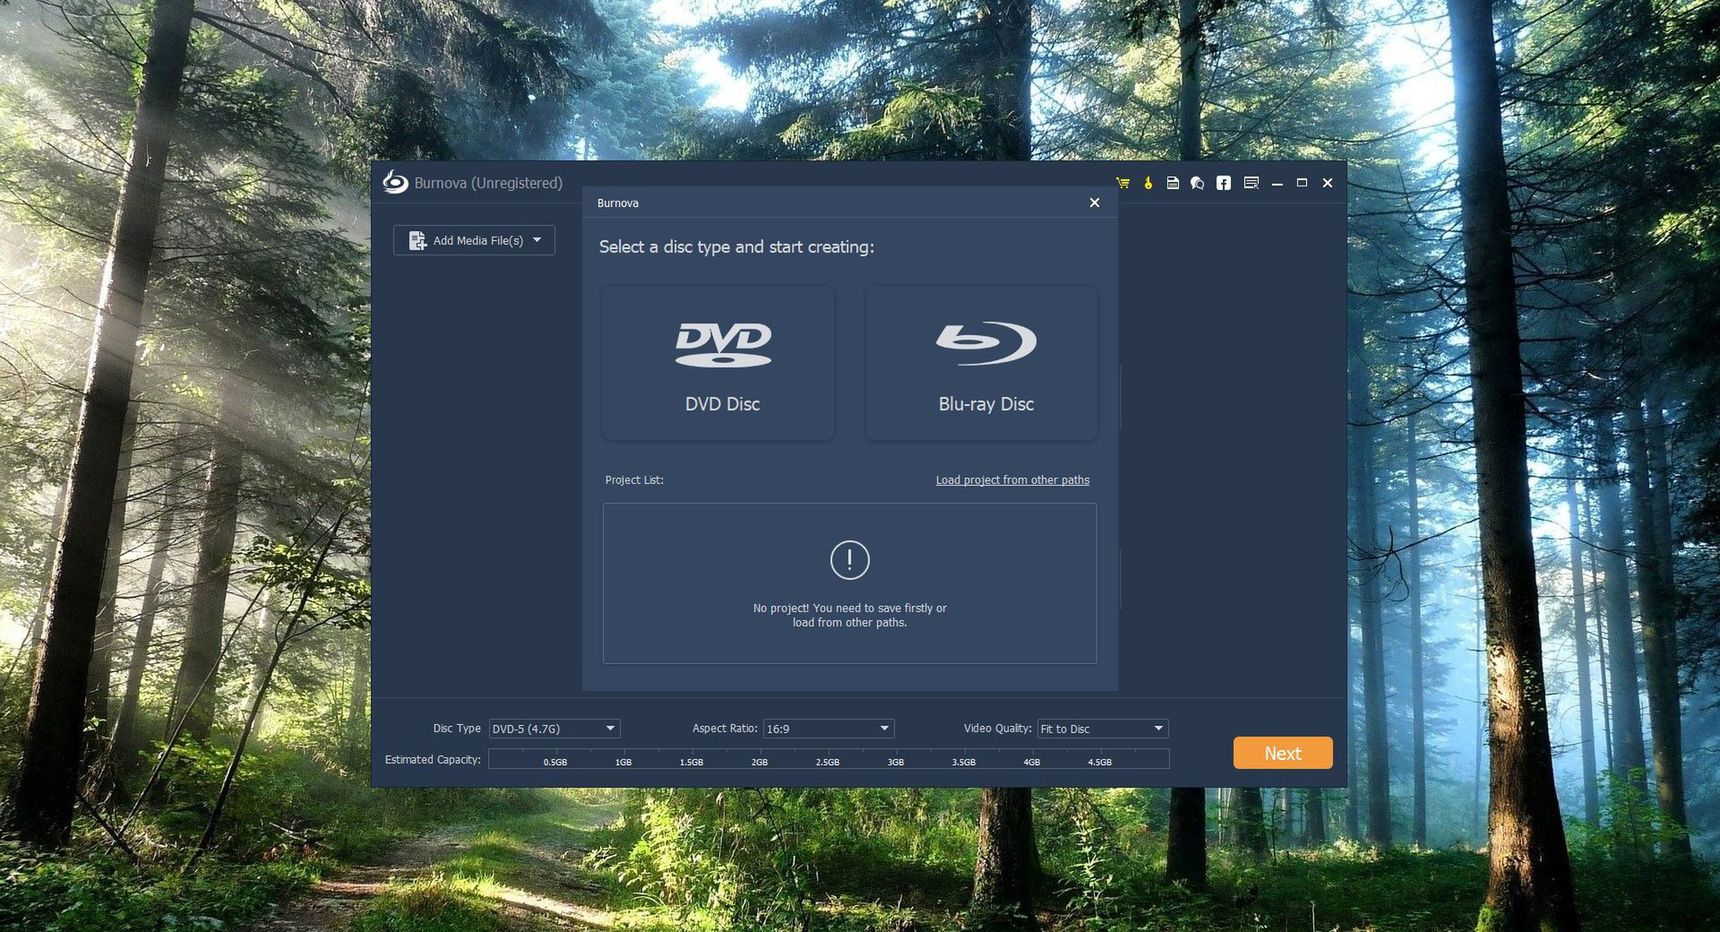This screenshot has height=932, width=1720.
Task: Click the 'Select a disc type and start creating:' heading
Action: (736, 247)
